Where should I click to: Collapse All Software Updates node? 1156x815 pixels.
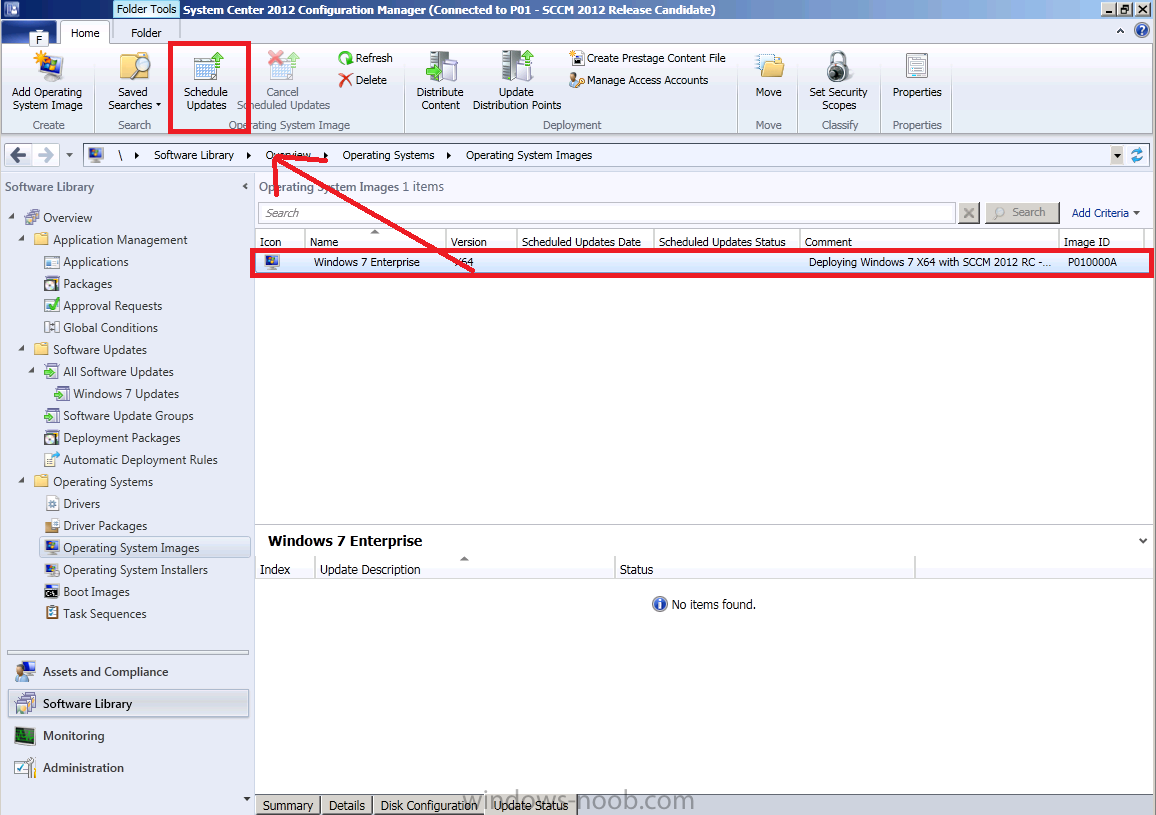32,370
